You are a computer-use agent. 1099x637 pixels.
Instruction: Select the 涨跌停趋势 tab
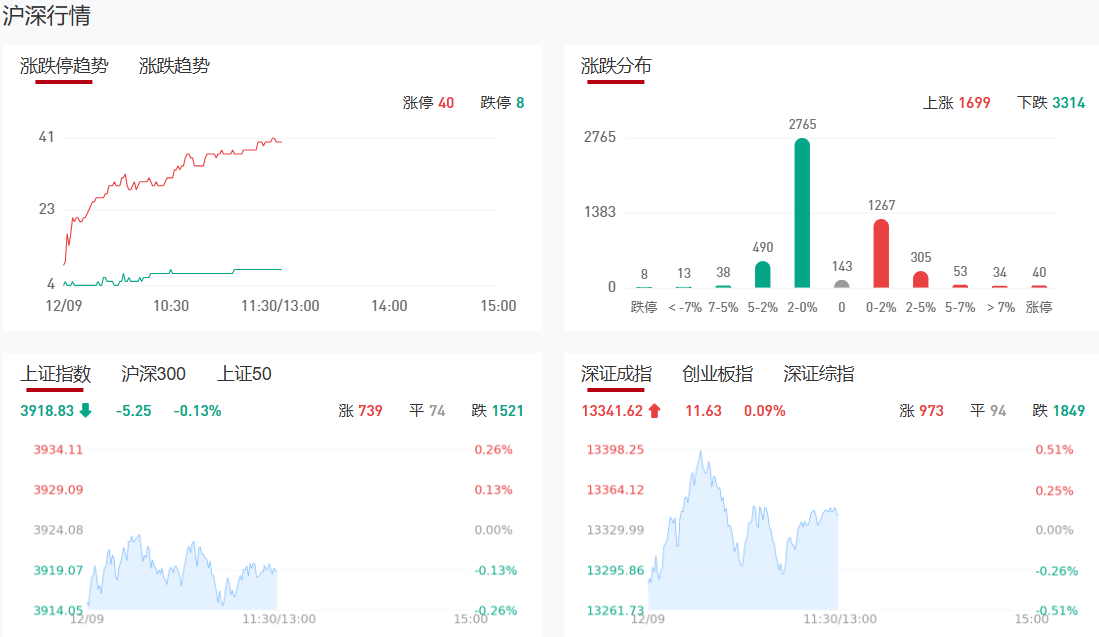pyautogui.click(x=64, y=66)
